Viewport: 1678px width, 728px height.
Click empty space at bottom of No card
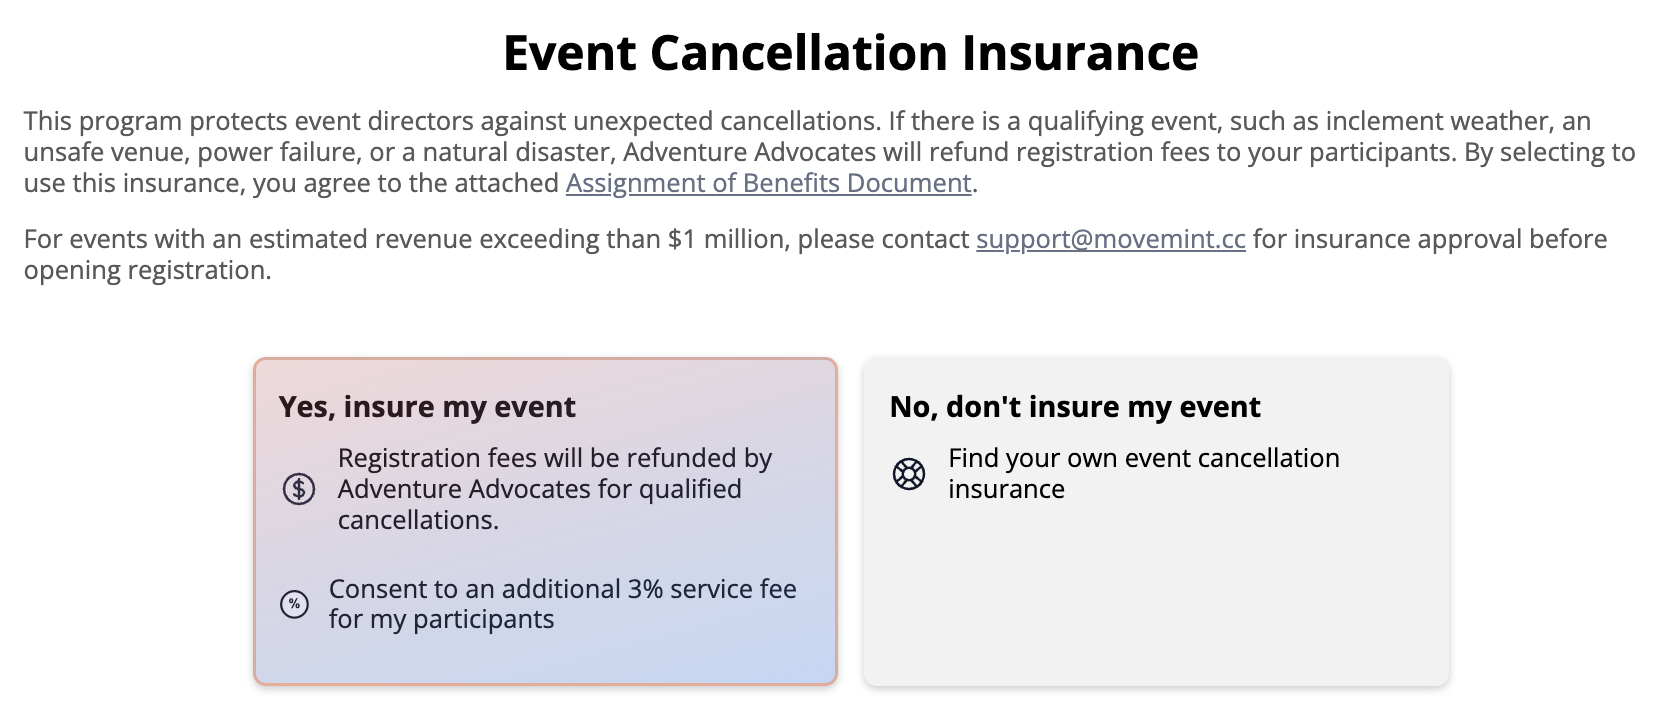point(1155,620)
